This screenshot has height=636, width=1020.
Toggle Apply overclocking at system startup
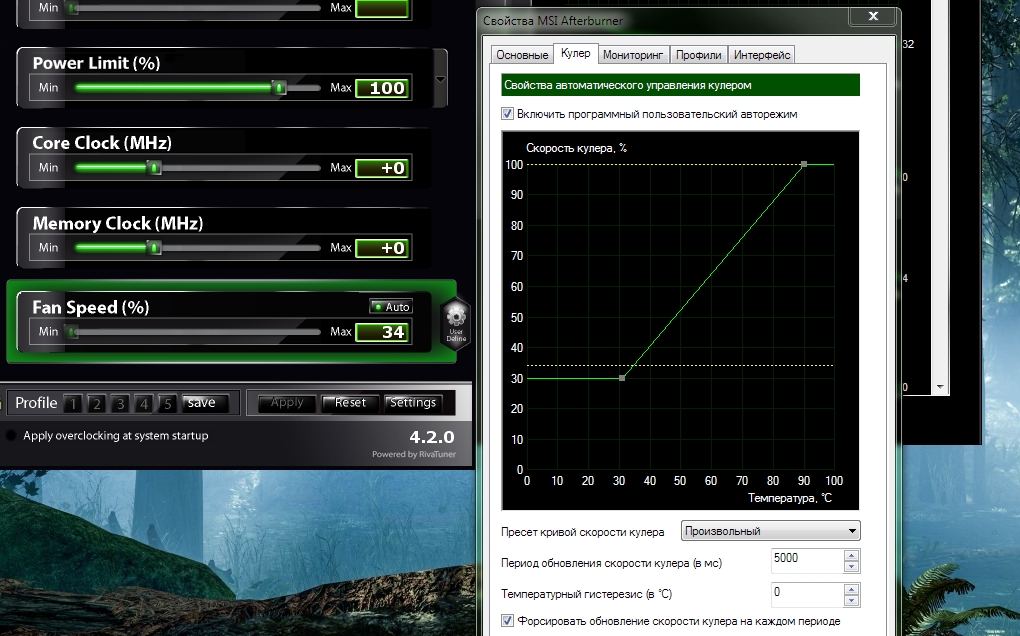point(11,436)
